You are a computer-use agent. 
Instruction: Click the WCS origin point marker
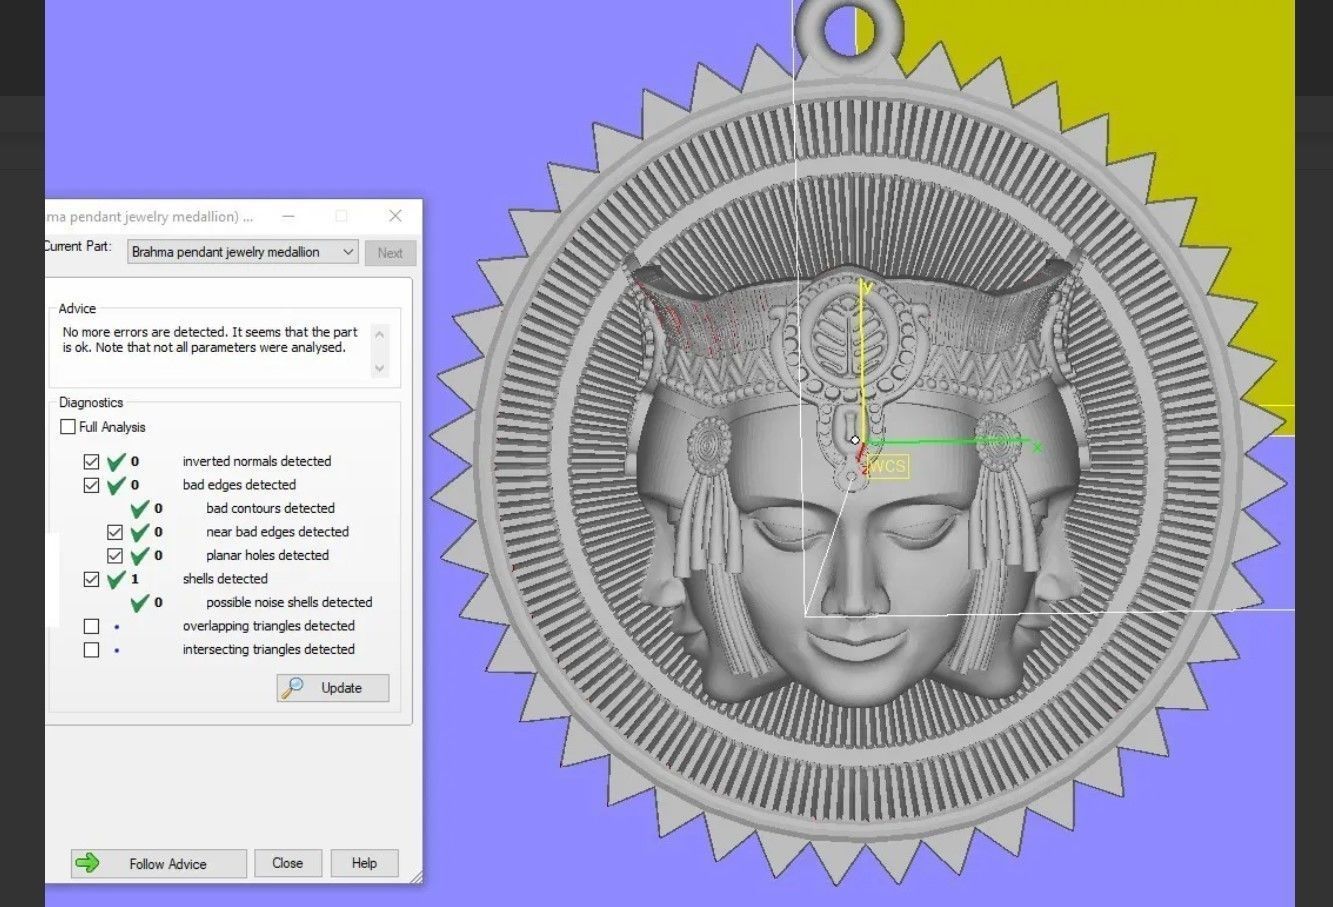[855, 440]
